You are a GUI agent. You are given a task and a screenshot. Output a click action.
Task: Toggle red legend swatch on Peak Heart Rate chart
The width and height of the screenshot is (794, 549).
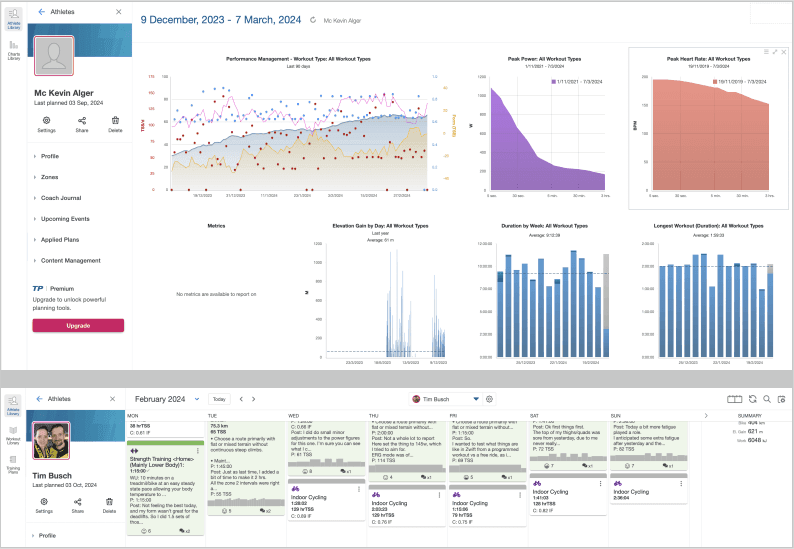(x=714, y=82)
